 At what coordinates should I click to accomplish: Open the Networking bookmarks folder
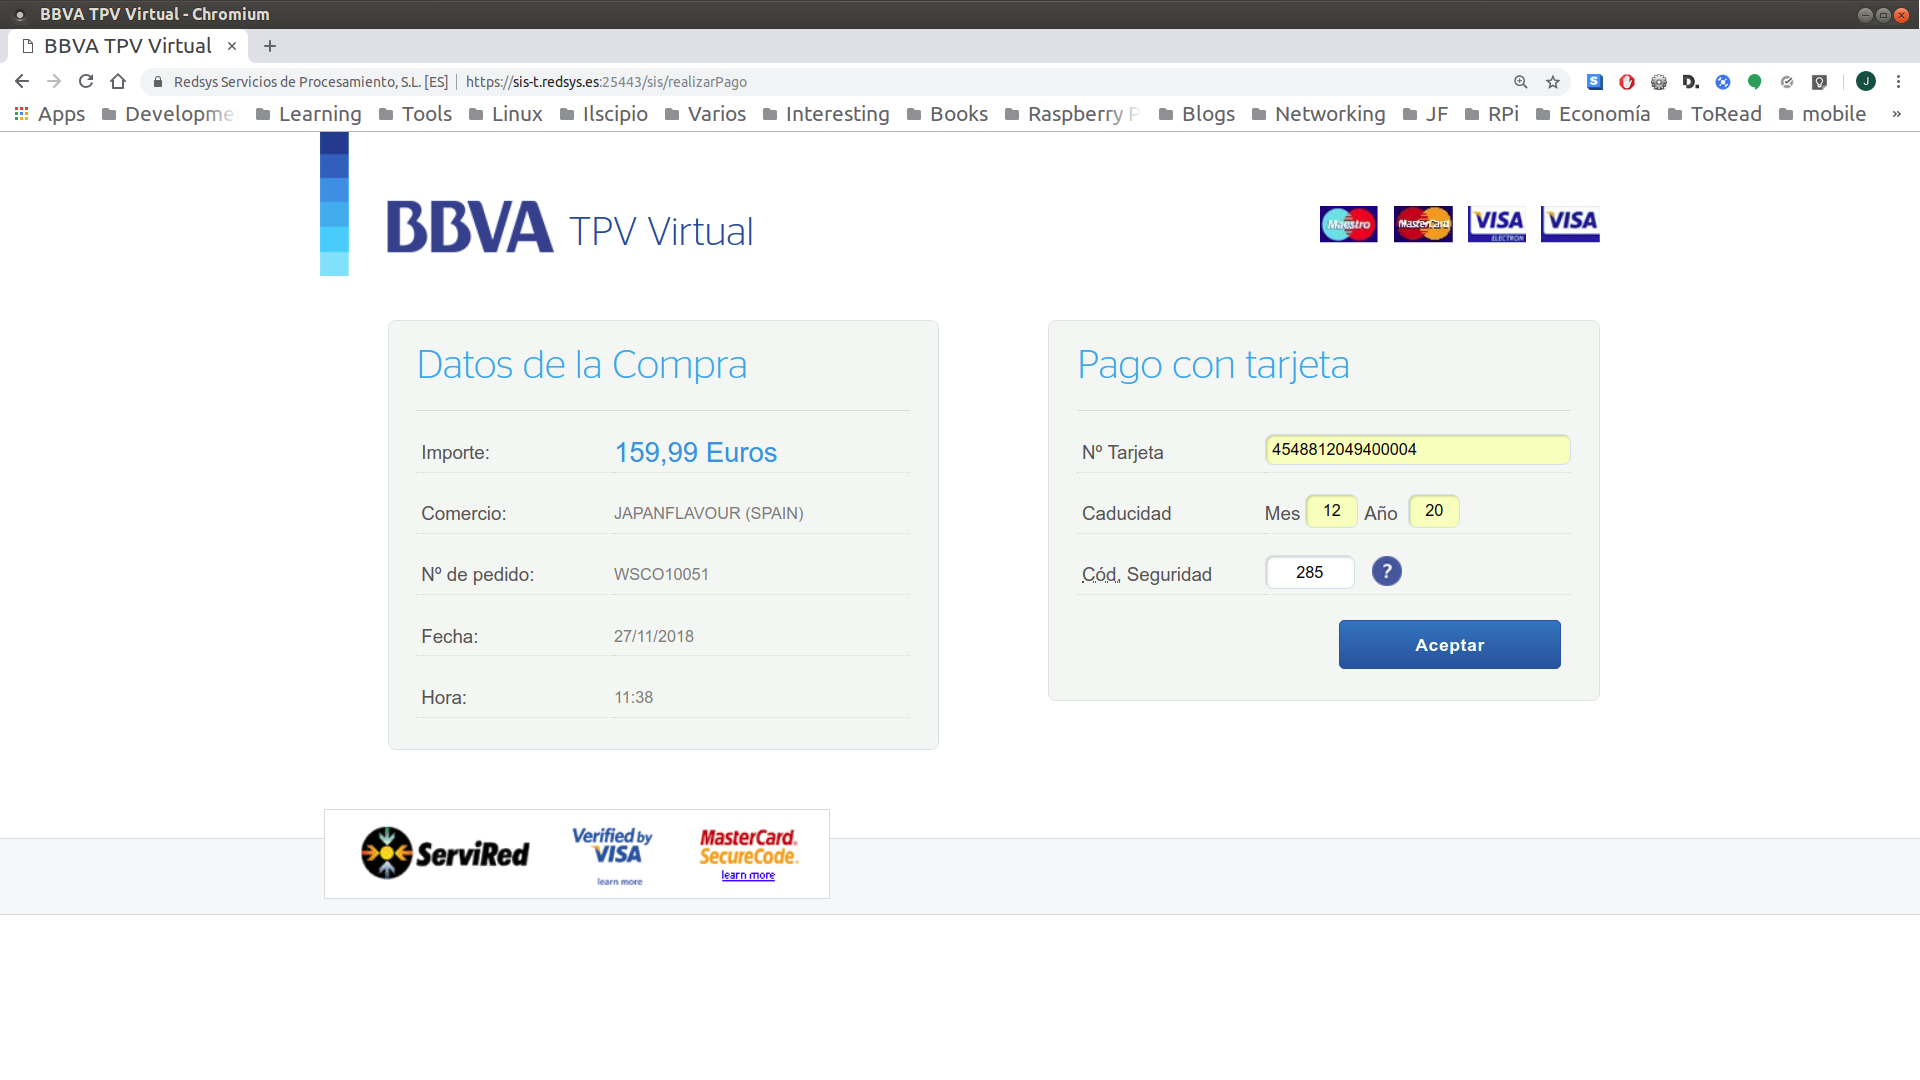(x=1318, y=114)
